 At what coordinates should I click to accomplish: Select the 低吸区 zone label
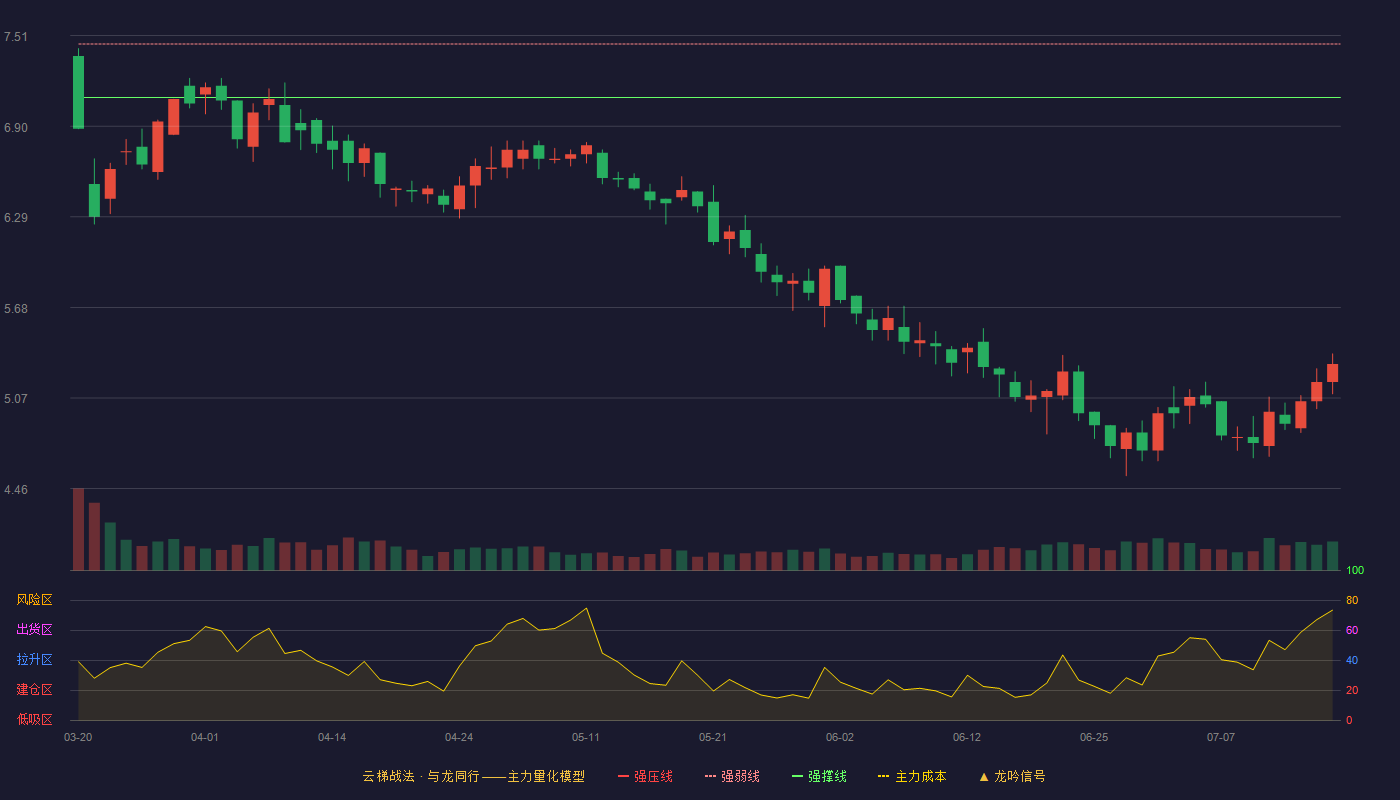[x=34, y=720]
